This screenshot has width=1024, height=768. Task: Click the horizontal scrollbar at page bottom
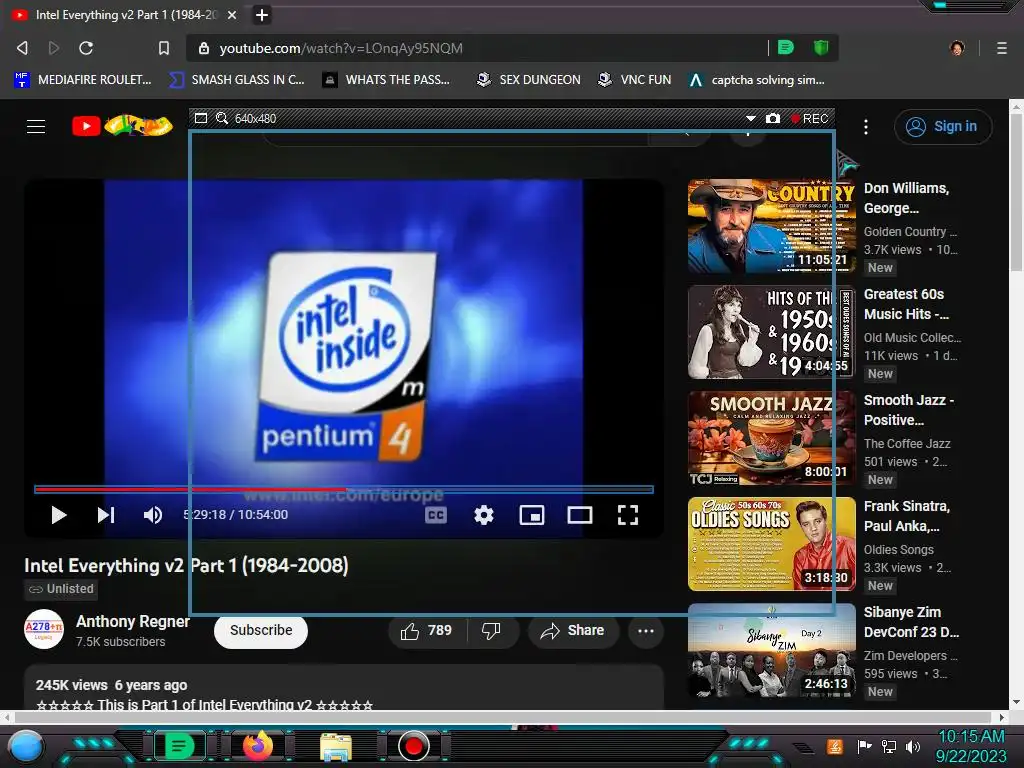(x=503, y=717)
